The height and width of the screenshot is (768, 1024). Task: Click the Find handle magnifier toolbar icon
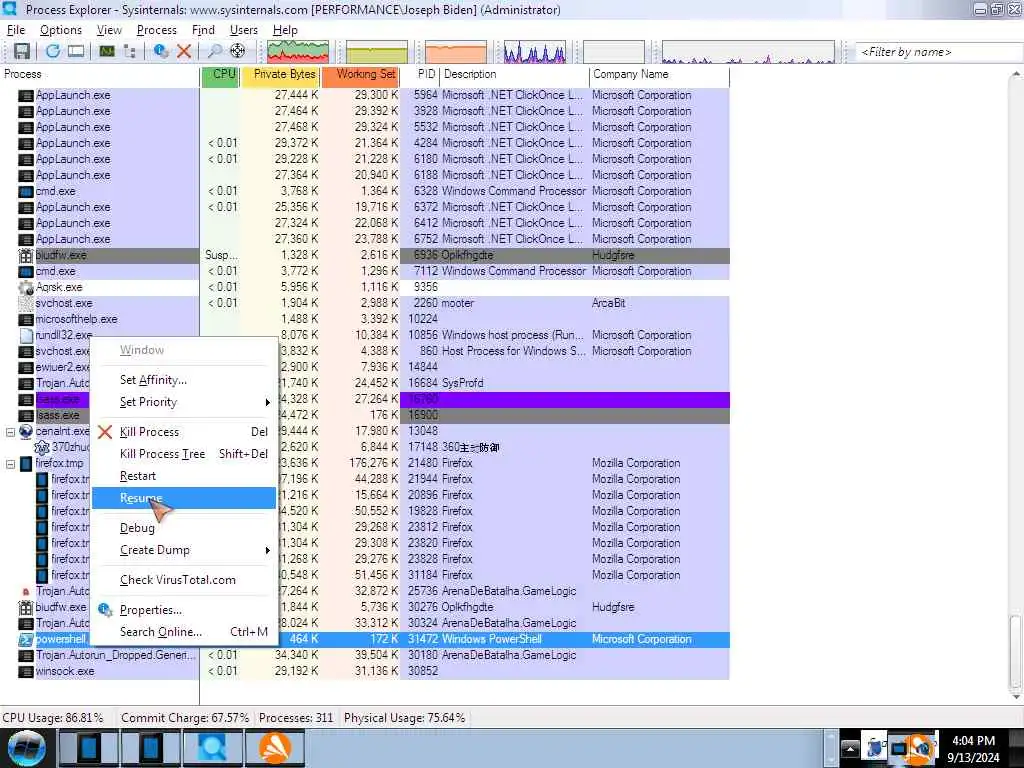coord(214,51)
